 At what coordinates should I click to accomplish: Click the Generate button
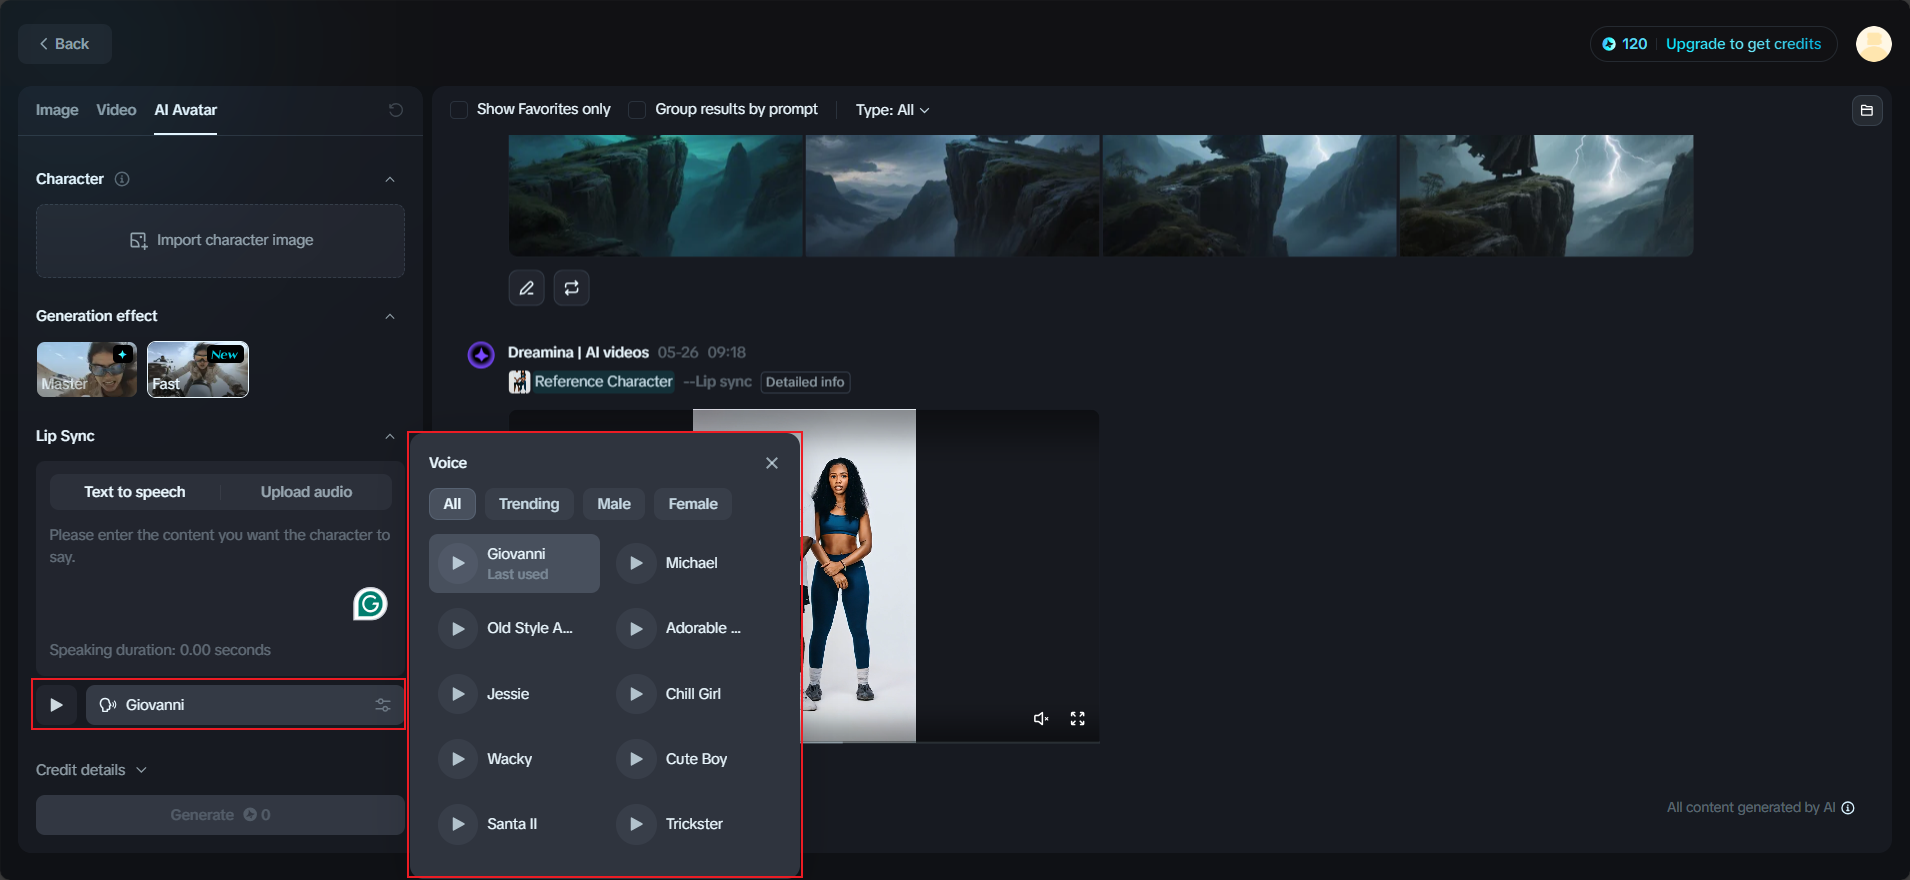(x=220, y=815)
